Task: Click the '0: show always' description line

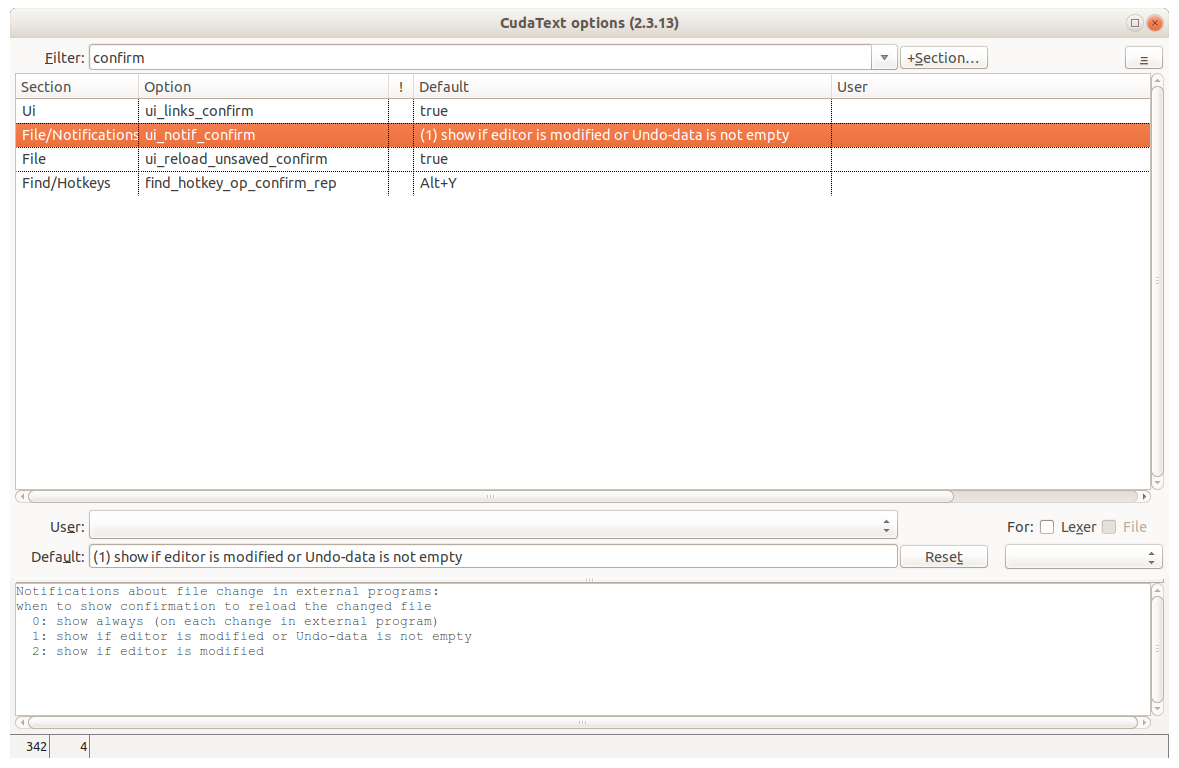Action: click(235, 621)
